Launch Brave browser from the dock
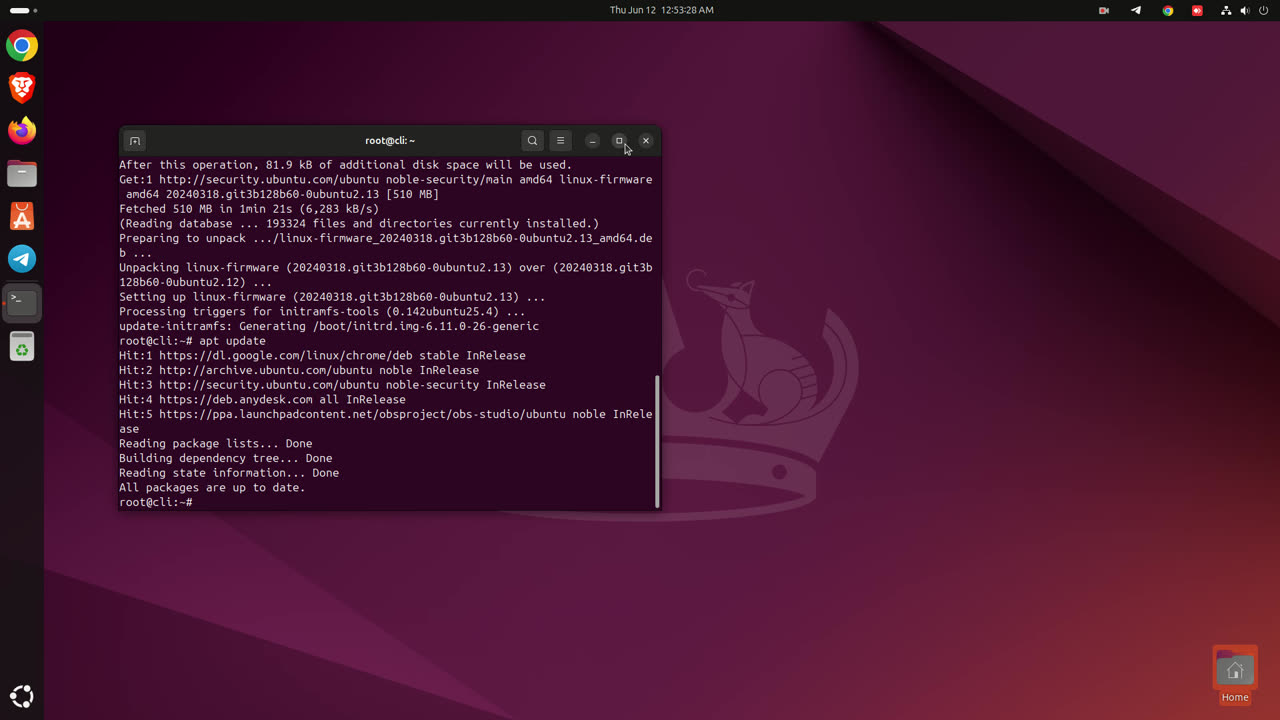The width and height of the screenshot is (1280, 720). point(22,88)
